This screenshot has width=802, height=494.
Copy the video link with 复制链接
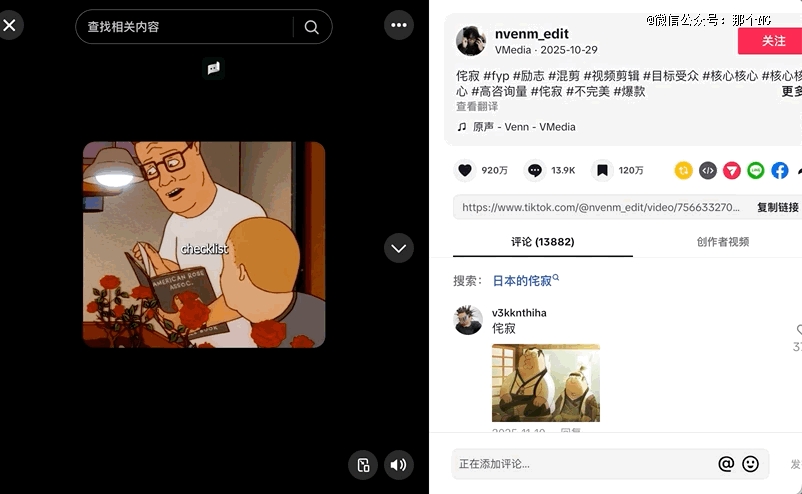(777, 207)
